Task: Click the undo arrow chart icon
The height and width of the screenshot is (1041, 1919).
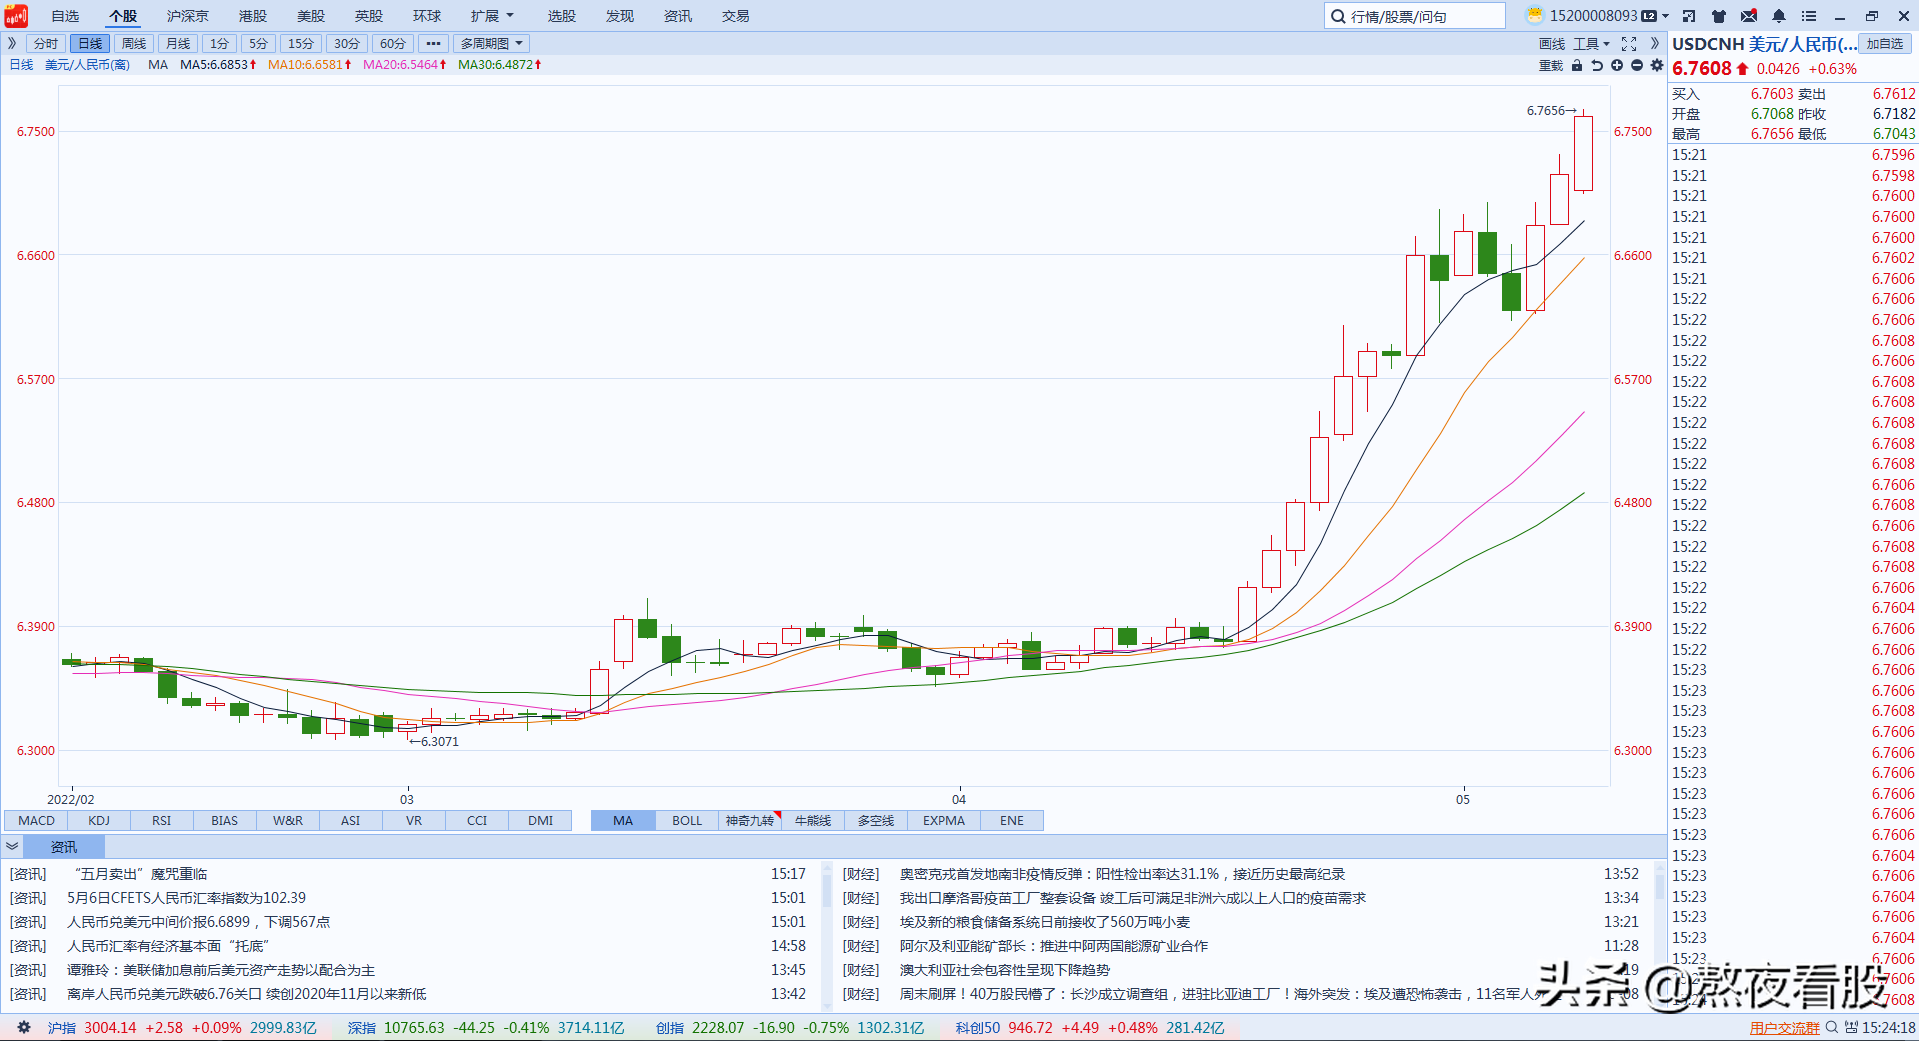Action: point(1597,66)
